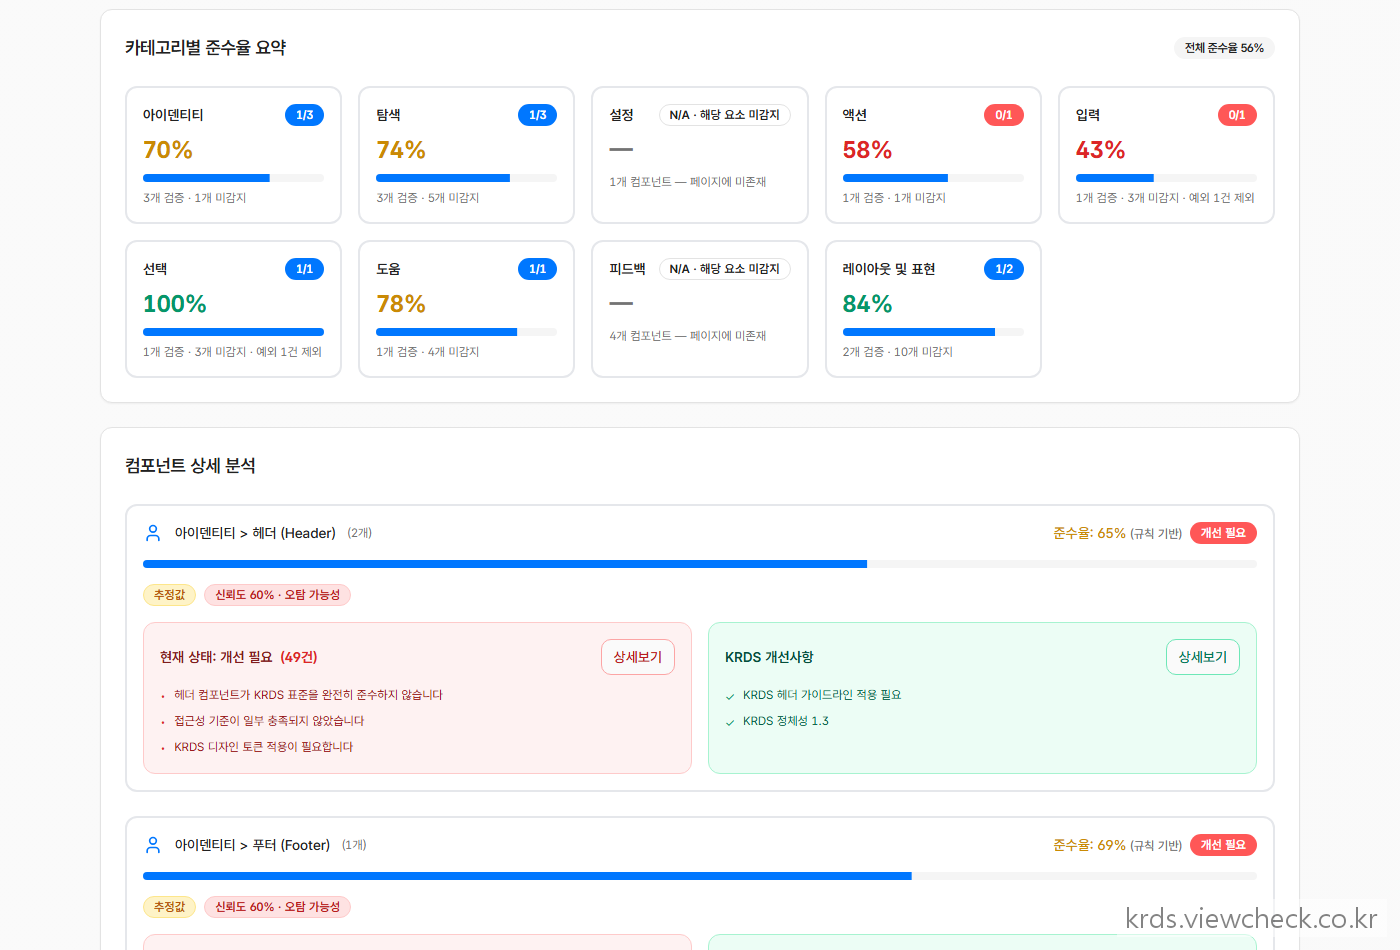Click the user icon beside 푸터 (Footer)
The image size is (1400, 950).
(153, 845)
